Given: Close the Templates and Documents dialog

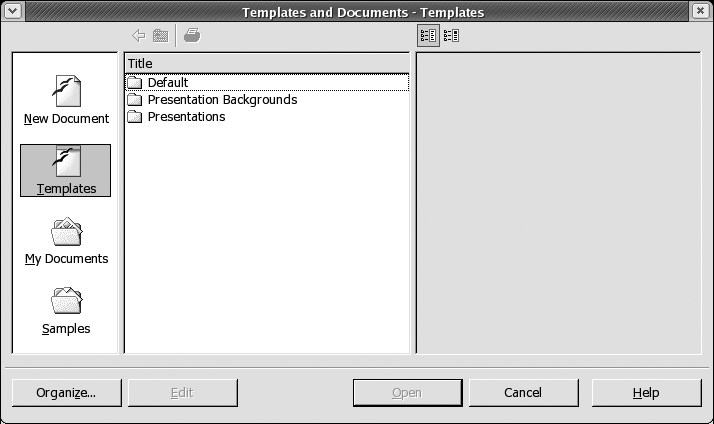Looking at the screenshot, I should tap(700, 11).
